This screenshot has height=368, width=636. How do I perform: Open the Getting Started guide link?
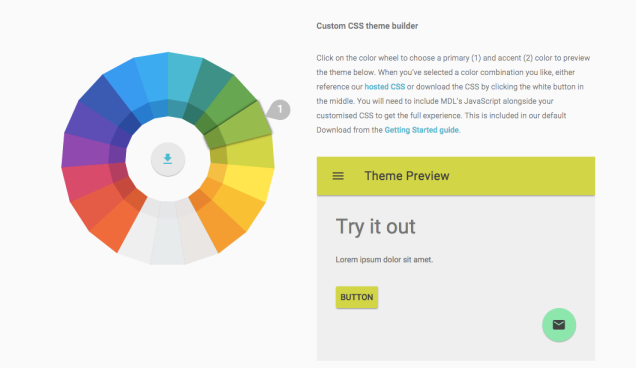tap(421, 130)
